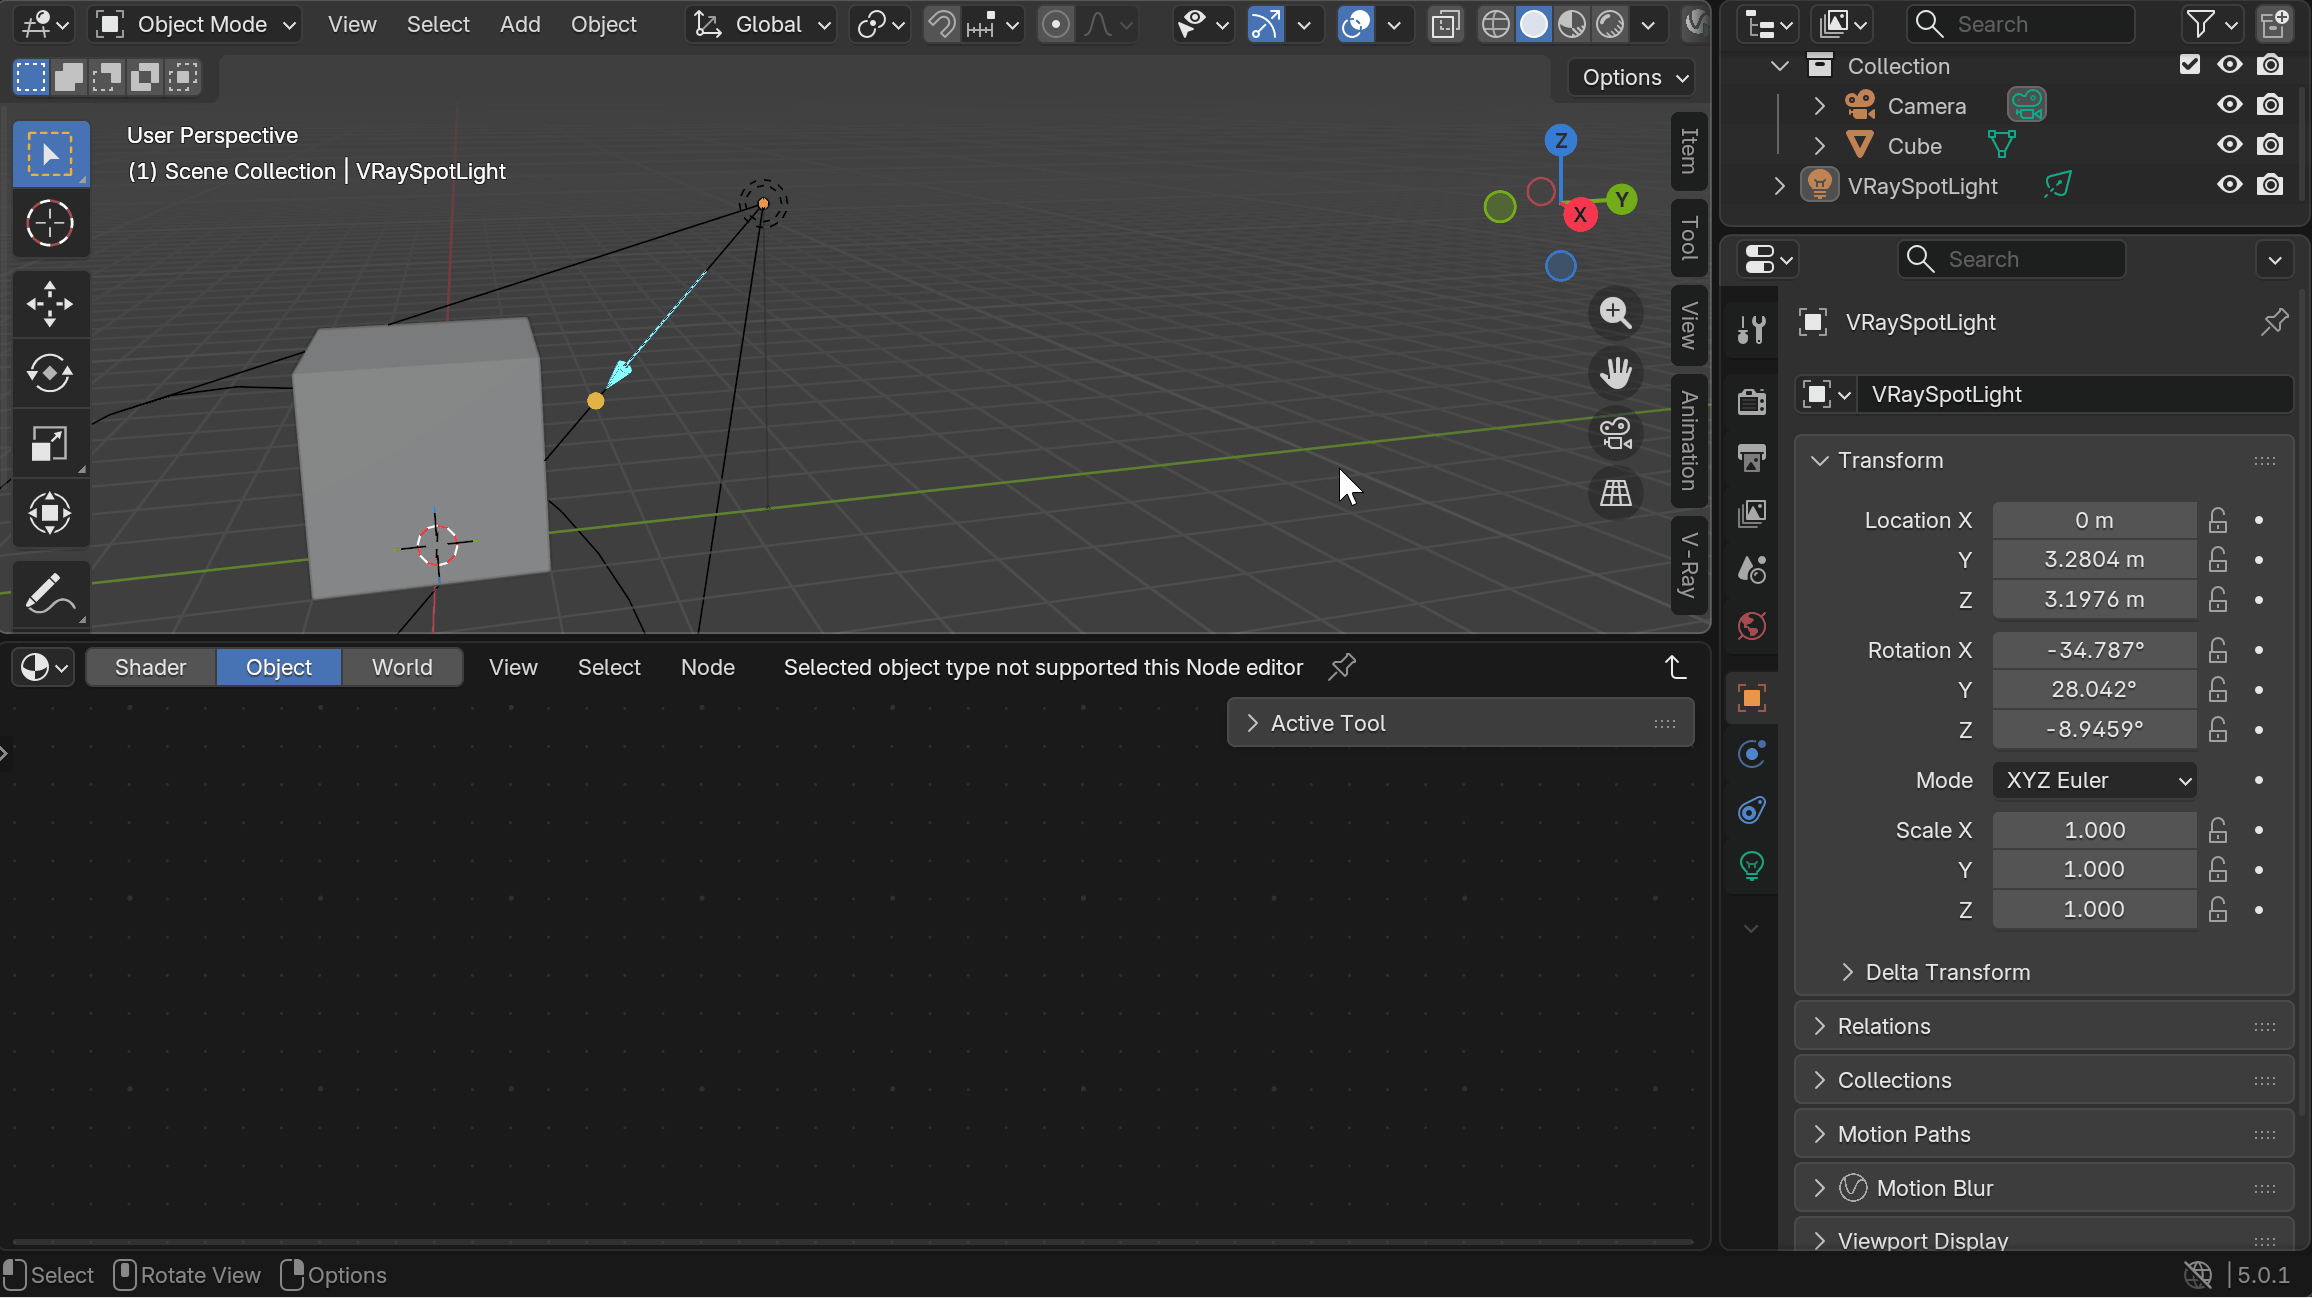Viewport: 2312px width, 1298px height.
Task: Click the new collection icon in outliner
Action: [x=2273, y=24]
